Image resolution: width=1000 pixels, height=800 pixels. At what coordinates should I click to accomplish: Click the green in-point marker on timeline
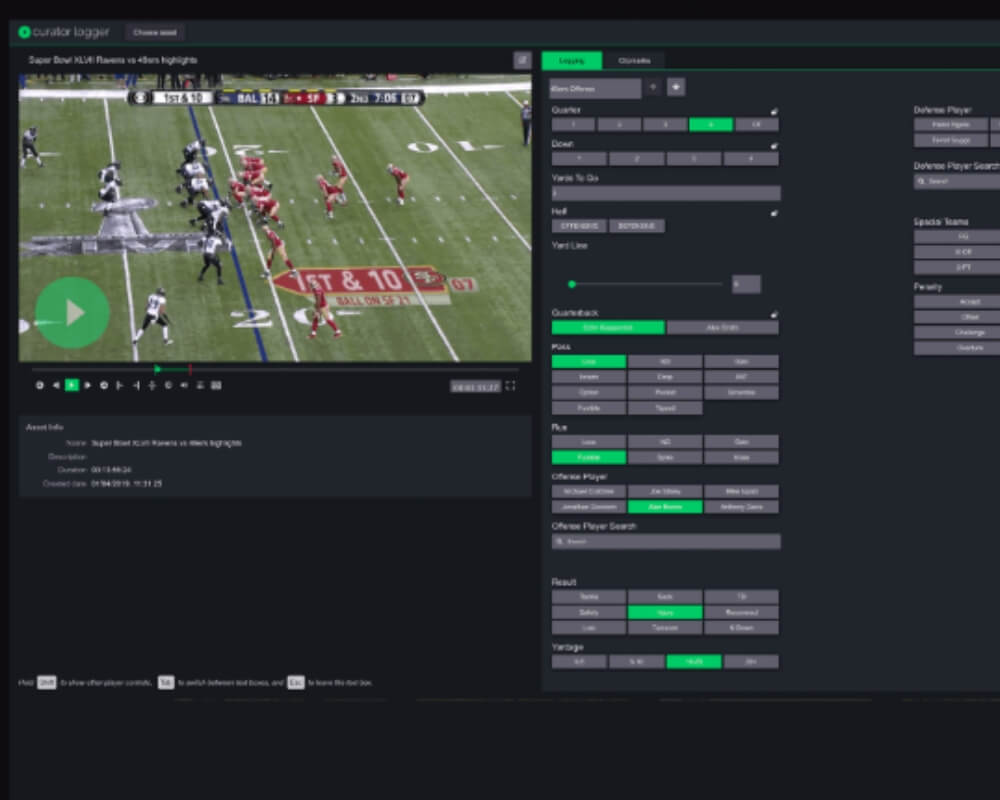[x=158, y=369]
